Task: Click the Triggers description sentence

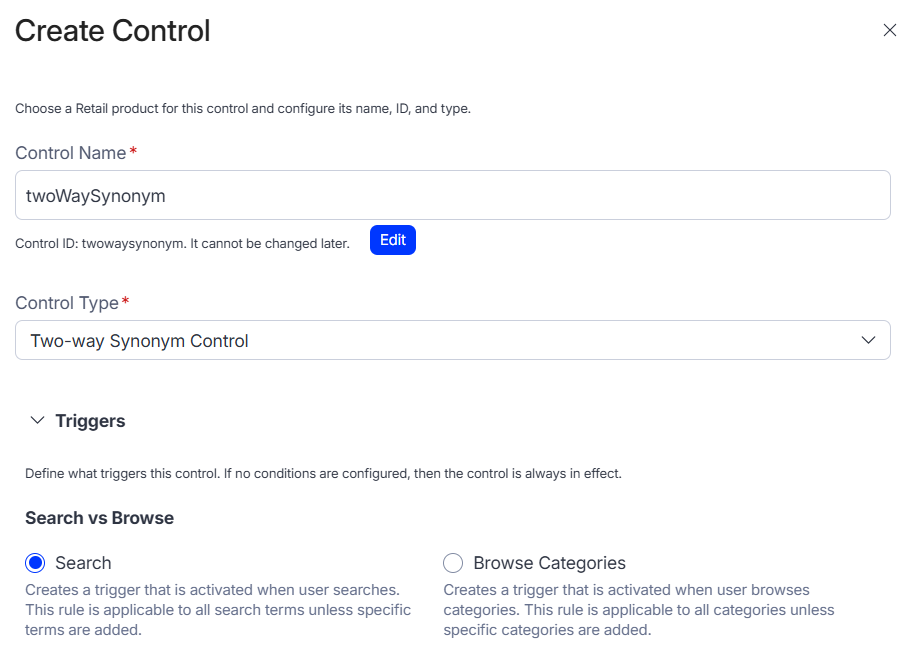Action: click(x=323, y=473)
